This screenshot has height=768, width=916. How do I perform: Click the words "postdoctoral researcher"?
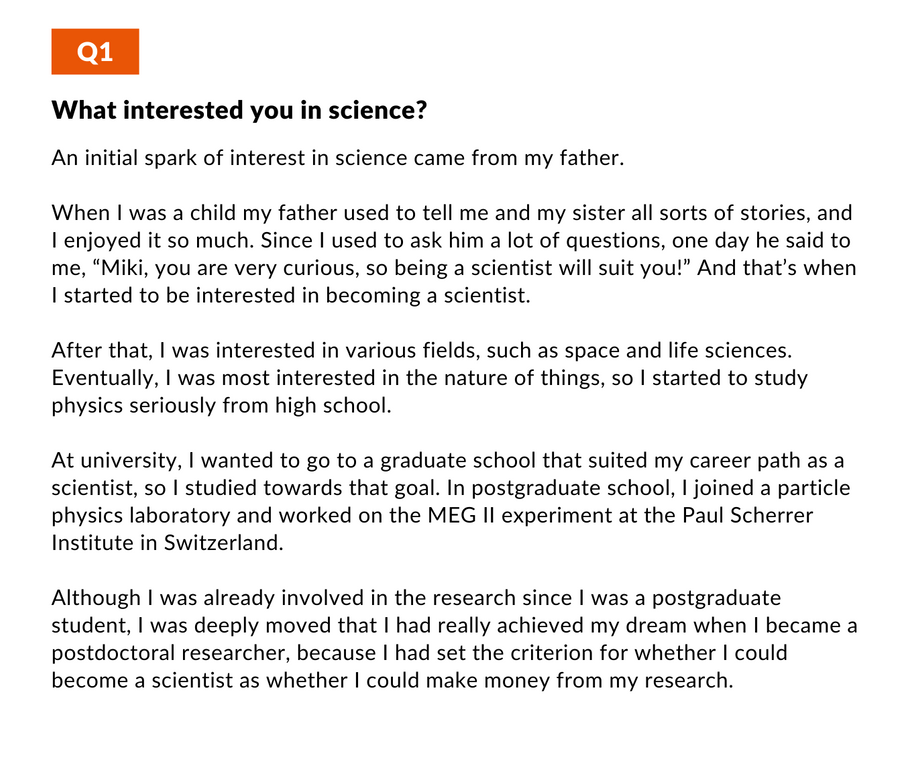coord(171,653)
